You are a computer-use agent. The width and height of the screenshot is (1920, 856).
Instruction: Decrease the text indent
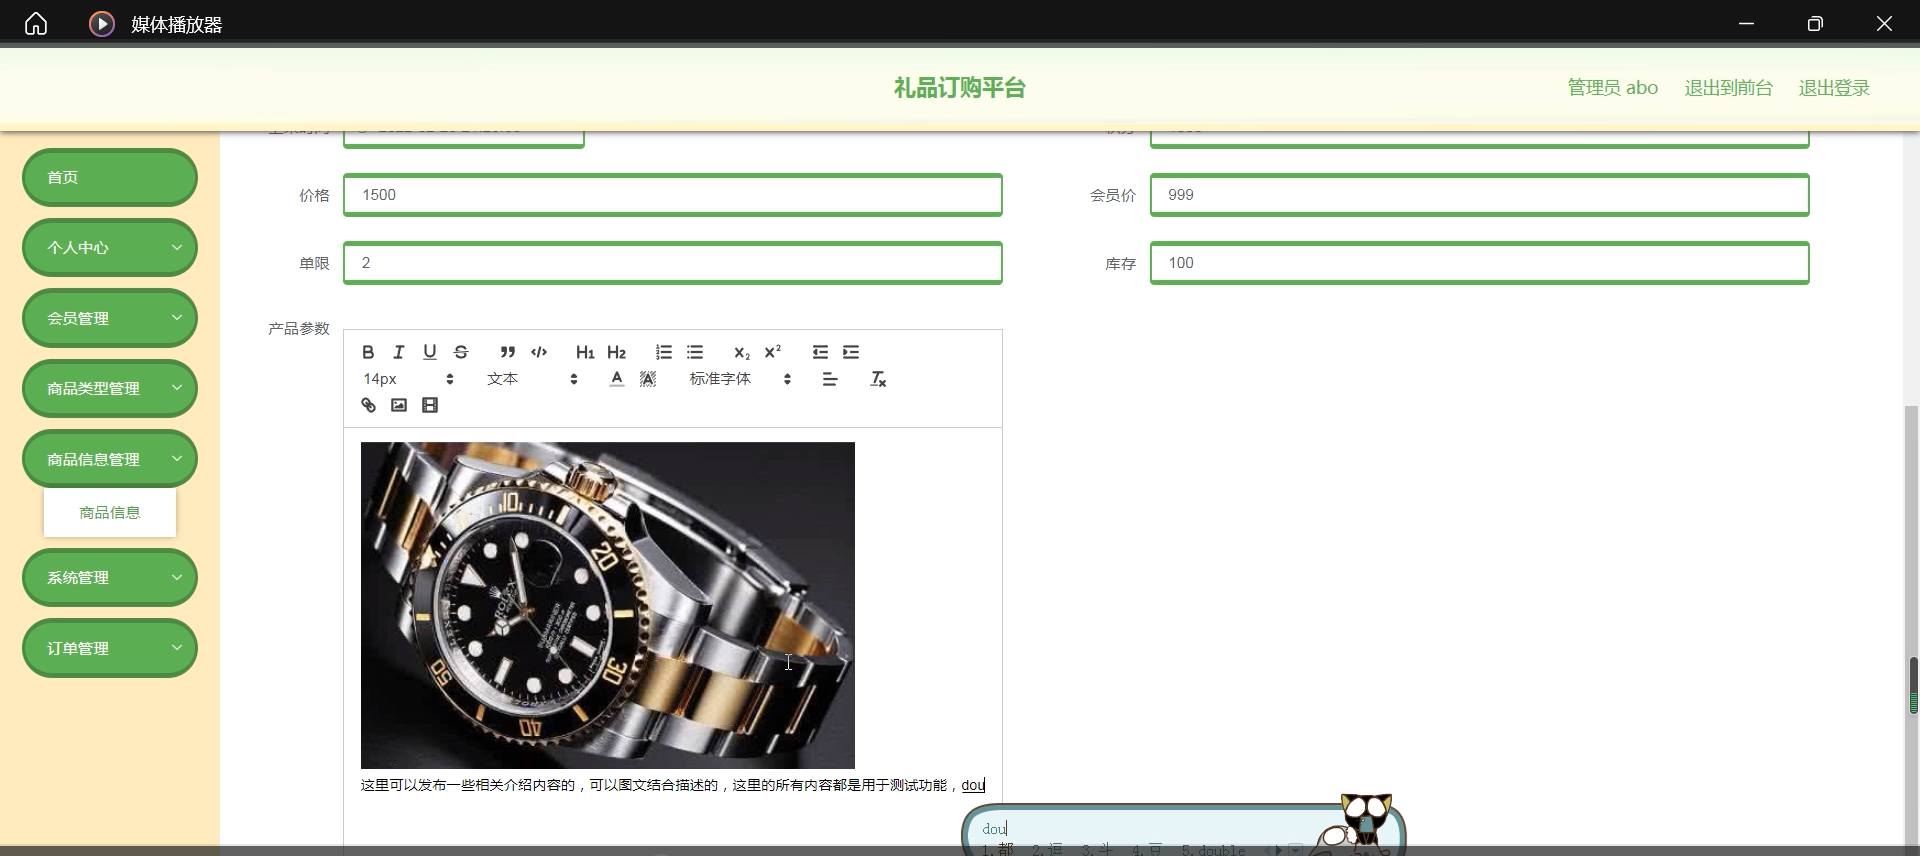point(820,352)
